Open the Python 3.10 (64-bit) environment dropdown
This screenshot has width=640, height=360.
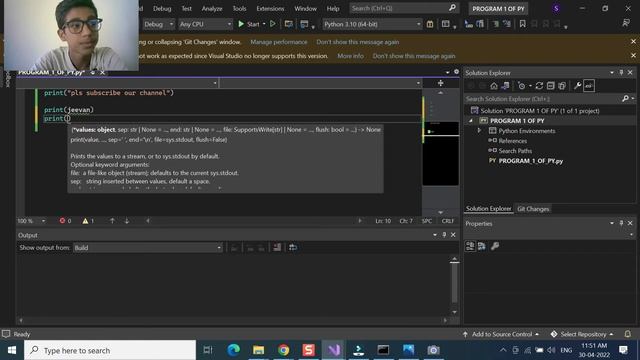point(372,24)
